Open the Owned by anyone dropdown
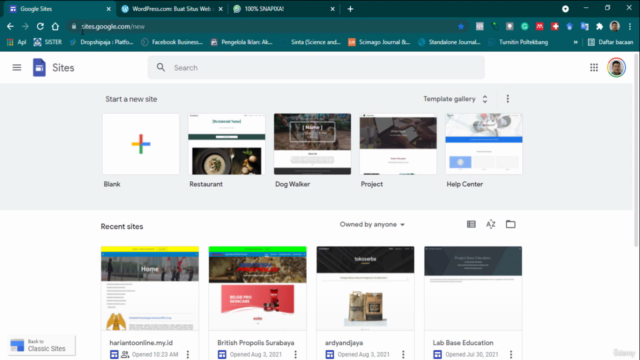640x360 pixels. pos(372,224)
